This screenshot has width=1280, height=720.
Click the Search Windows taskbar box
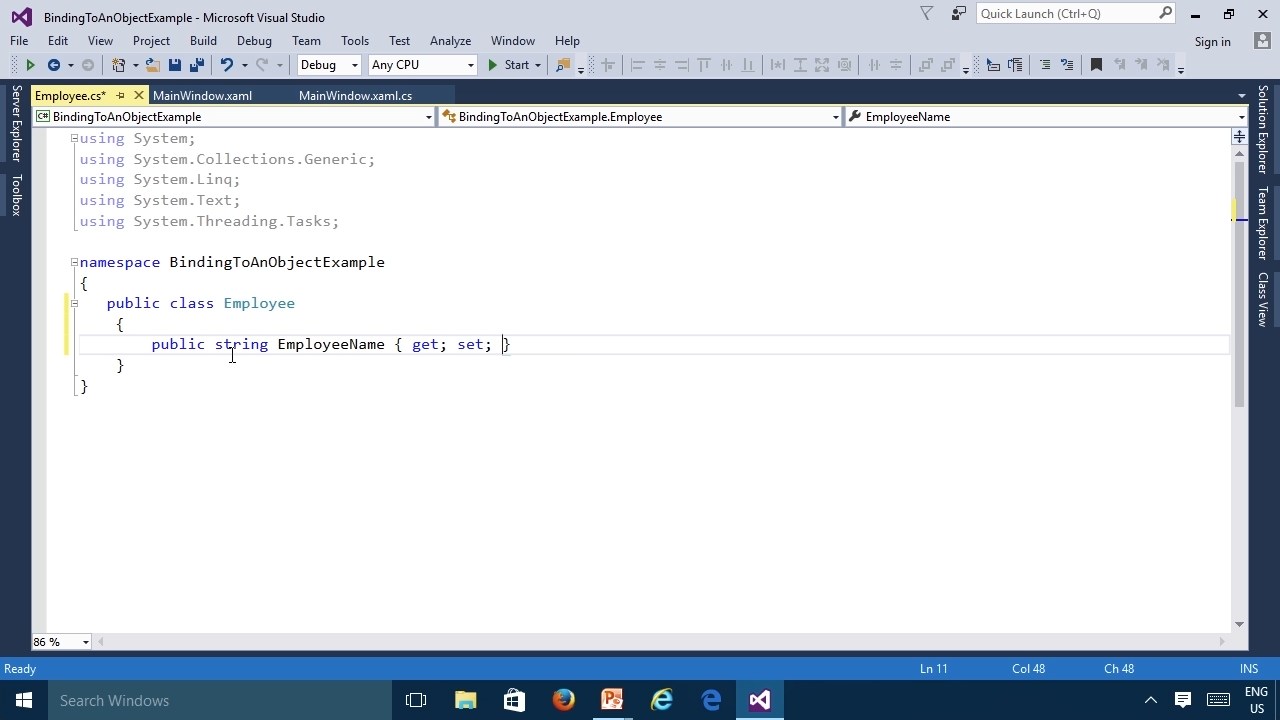pos(220,700)
